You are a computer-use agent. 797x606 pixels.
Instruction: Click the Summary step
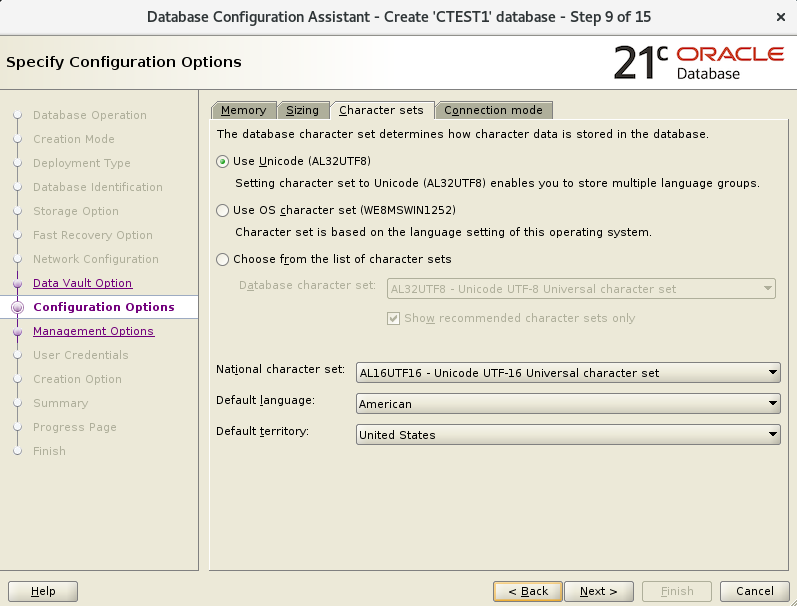click(60, 403)
